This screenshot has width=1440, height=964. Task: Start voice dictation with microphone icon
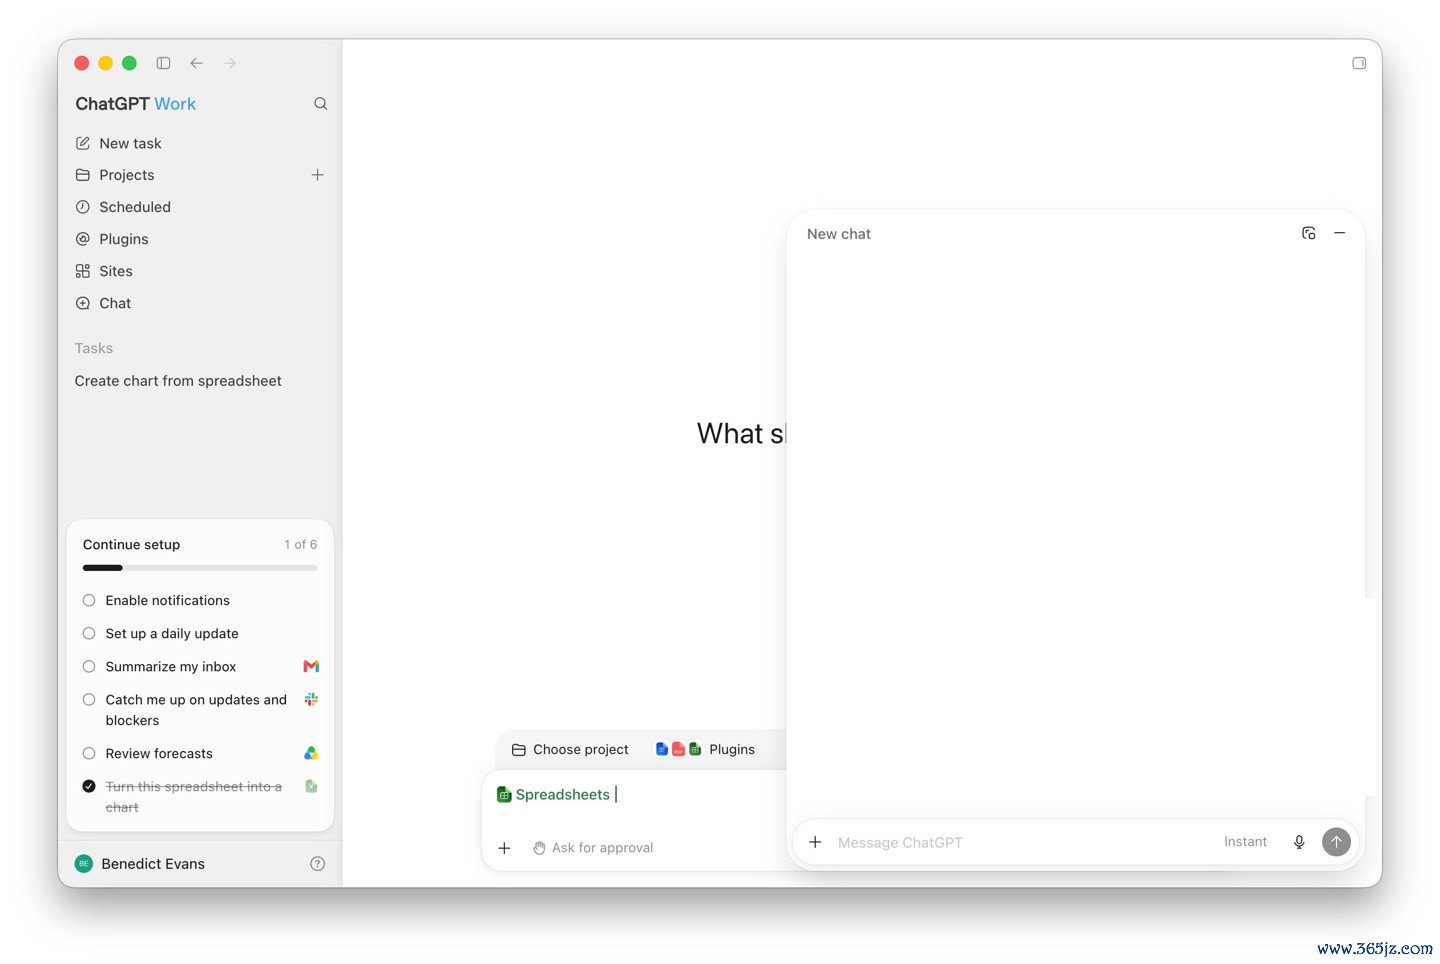1299,842
